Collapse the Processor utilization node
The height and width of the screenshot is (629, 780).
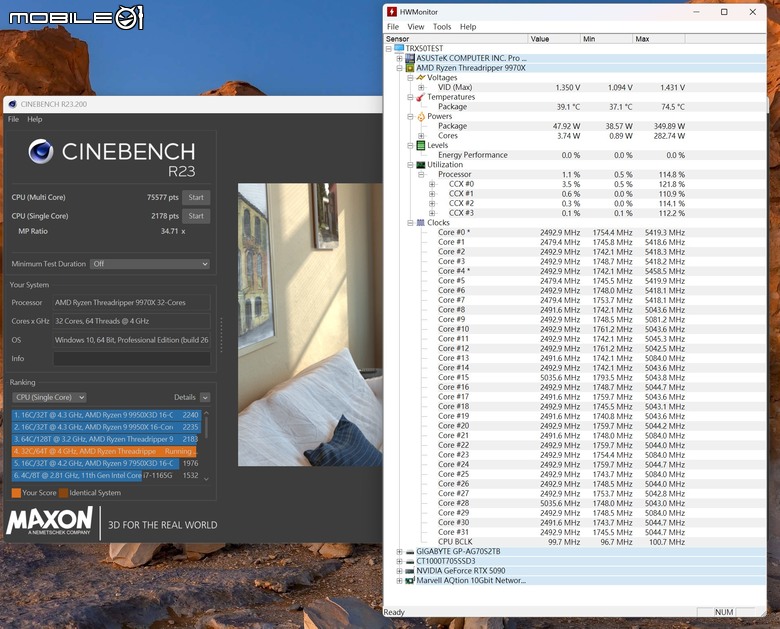point(421,175)
